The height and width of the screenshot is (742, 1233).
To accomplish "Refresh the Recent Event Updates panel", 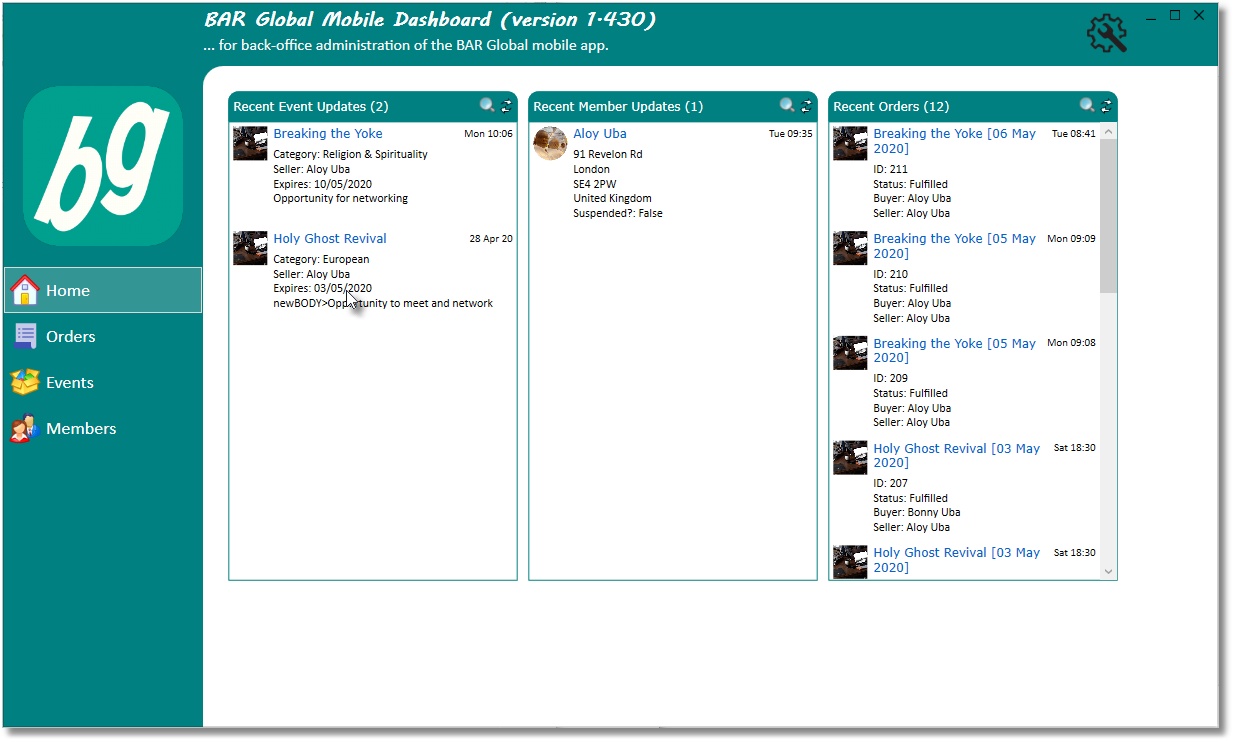I will point(506,104).
